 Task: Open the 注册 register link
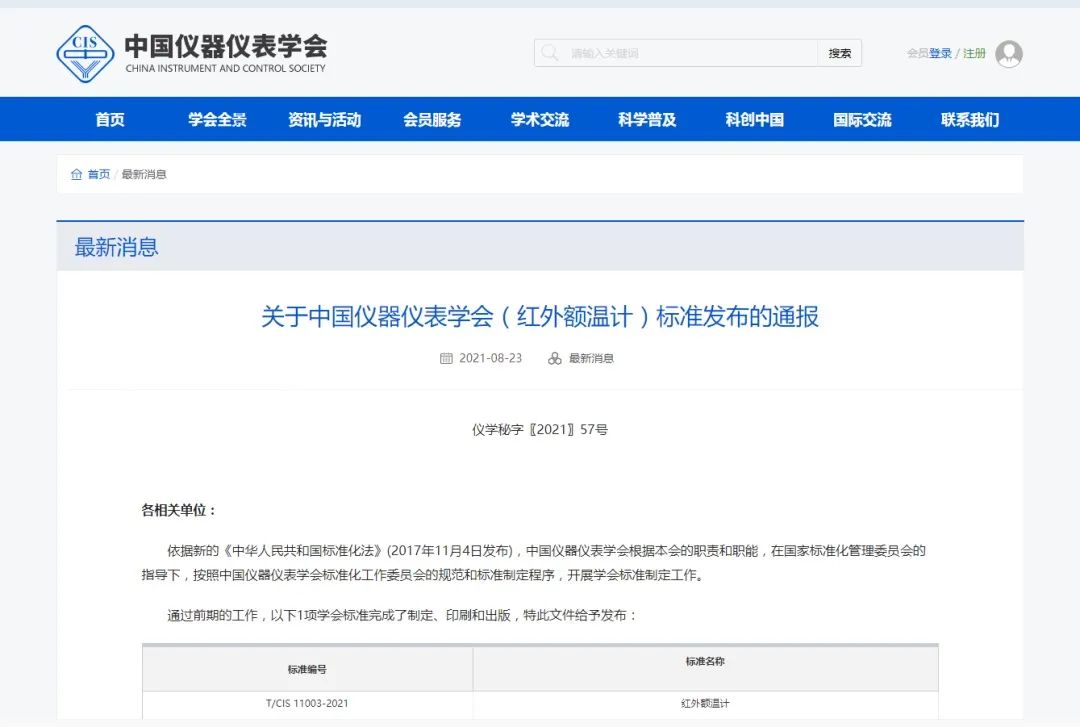pos(974,53)
